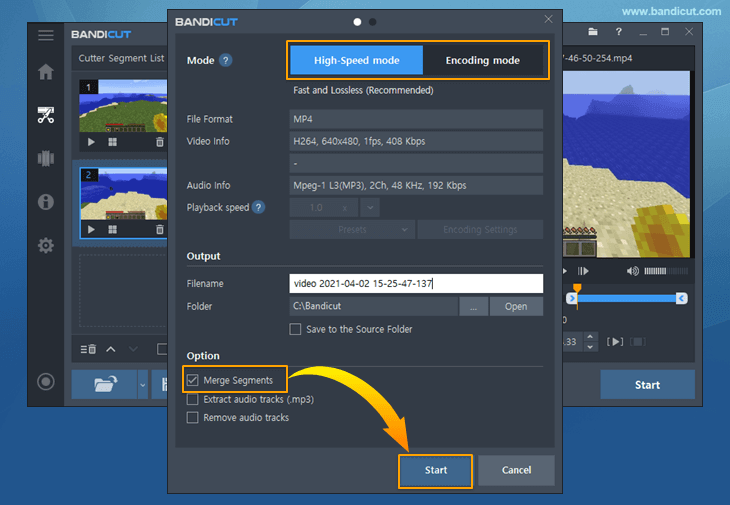Click the Bandicam record circle icon in sidebar
Image resolution: width=730 pixels, height=505 pixels.
click(46, 382)
